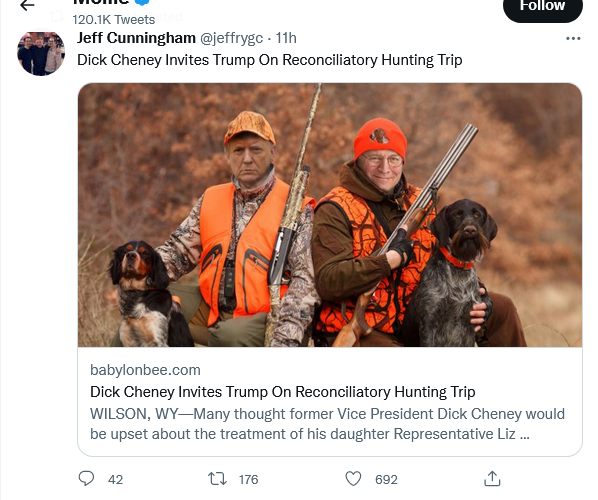Go back using the left arrow

tap(27, 5)
